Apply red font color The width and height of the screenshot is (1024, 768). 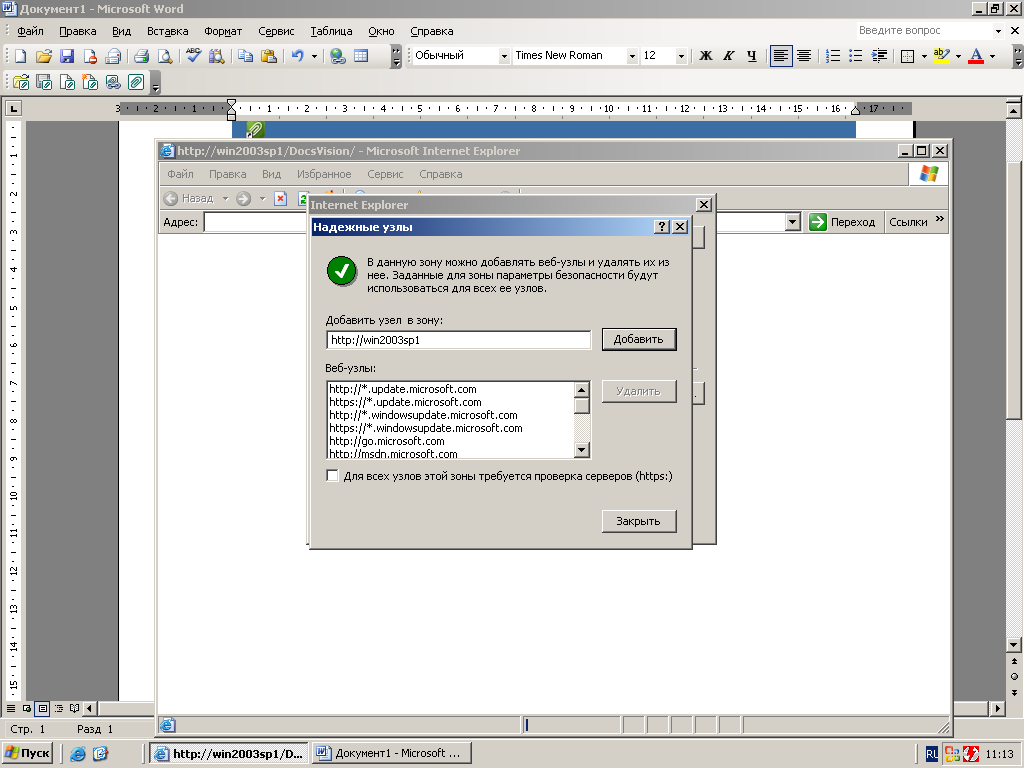pyautogui.click(x=976, y=56)
